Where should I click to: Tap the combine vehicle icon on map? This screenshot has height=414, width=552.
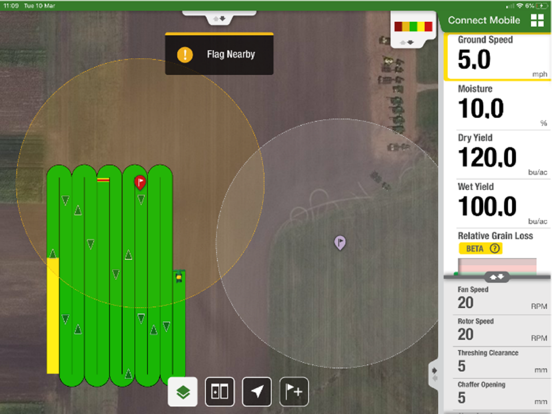tap(179, 277)
